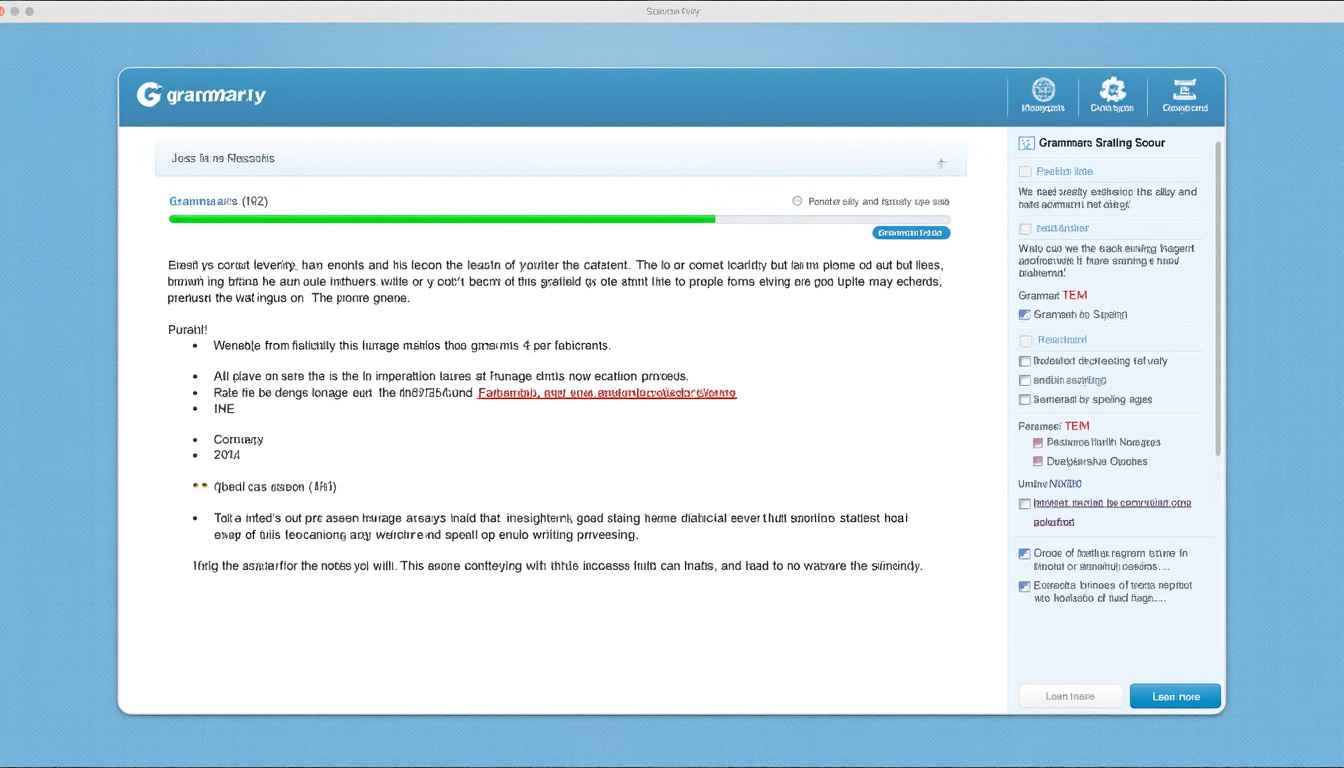The image size is (1344, 768).
Task: Click the "Umine NIXIBO" label in the sidebar
Action: [x=1050, y=484]
